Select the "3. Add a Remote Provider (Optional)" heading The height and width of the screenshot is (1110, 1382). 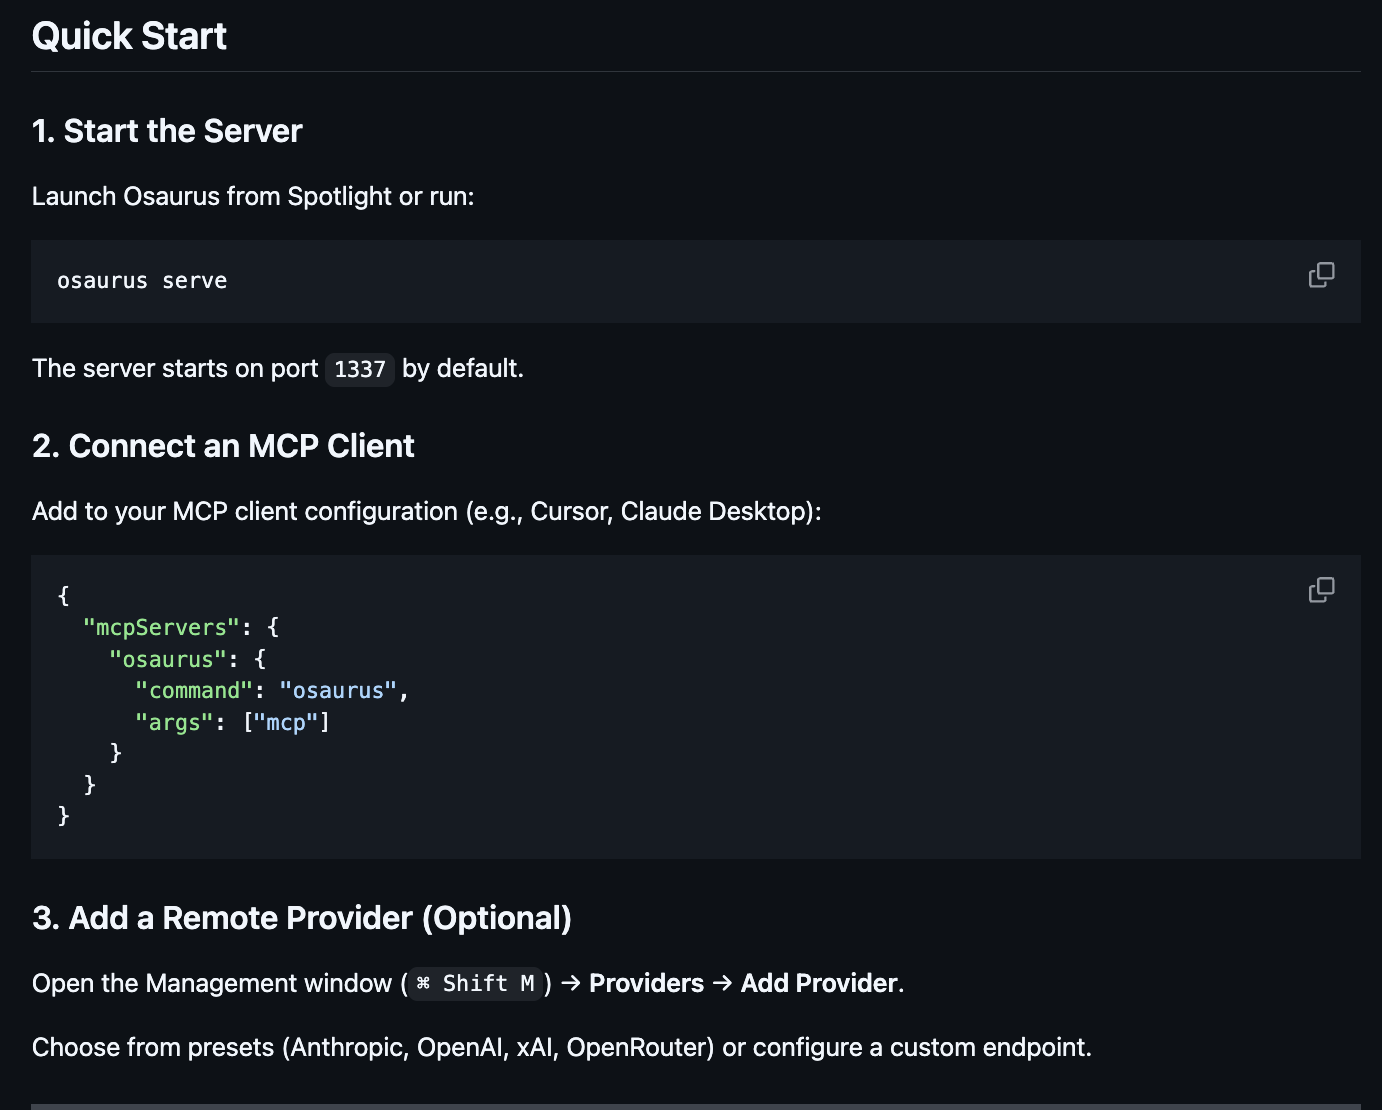301,918
